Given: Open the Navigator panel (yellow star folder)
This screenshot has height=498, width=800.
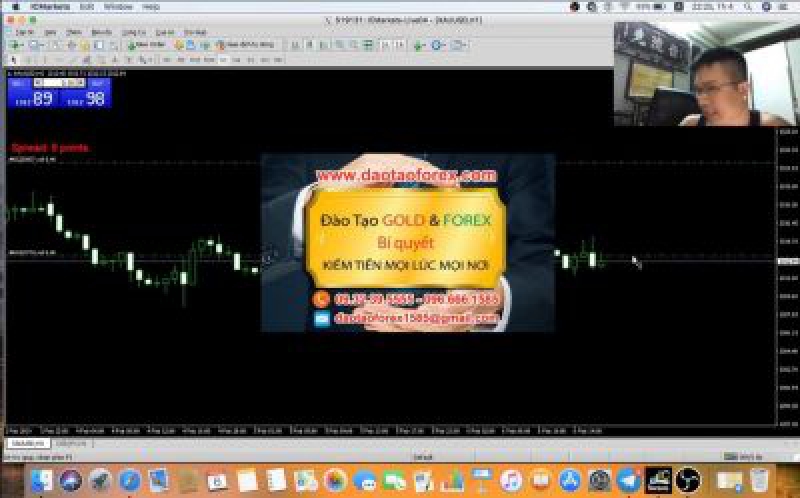Looking at the screenshot, I should point(85,45).
